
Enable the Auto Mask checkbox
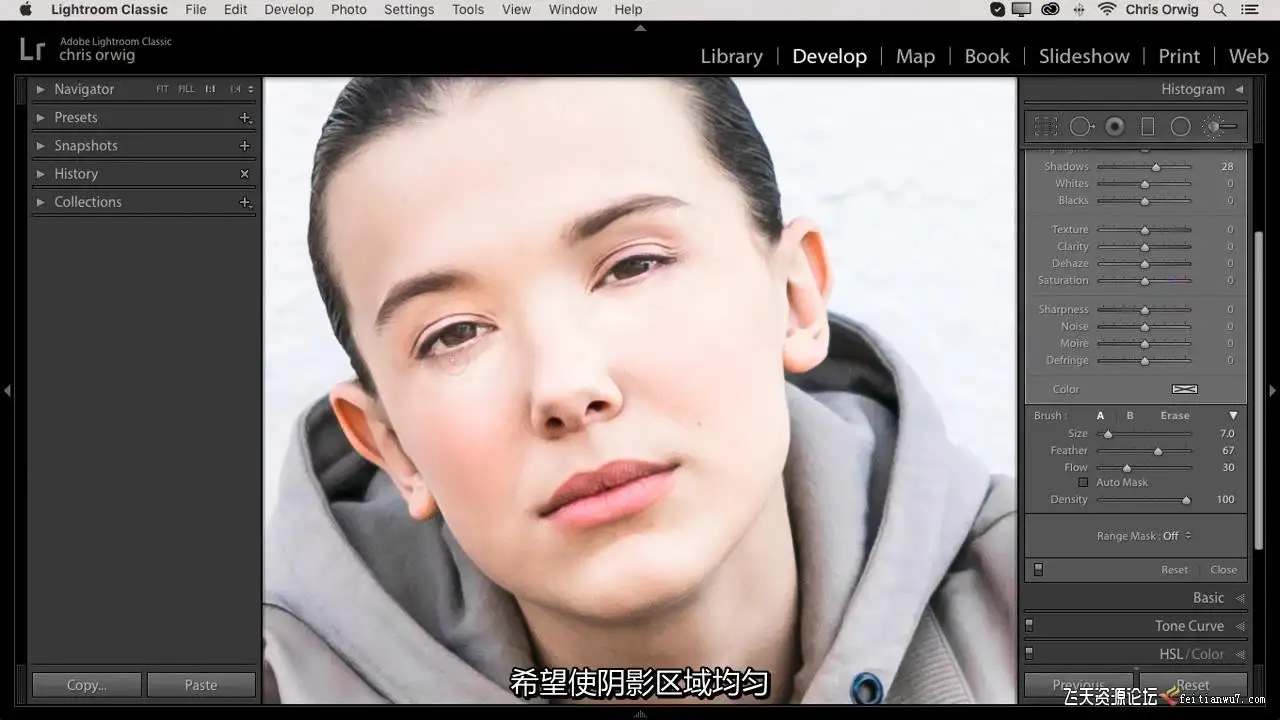click(x=1083, y=482)
